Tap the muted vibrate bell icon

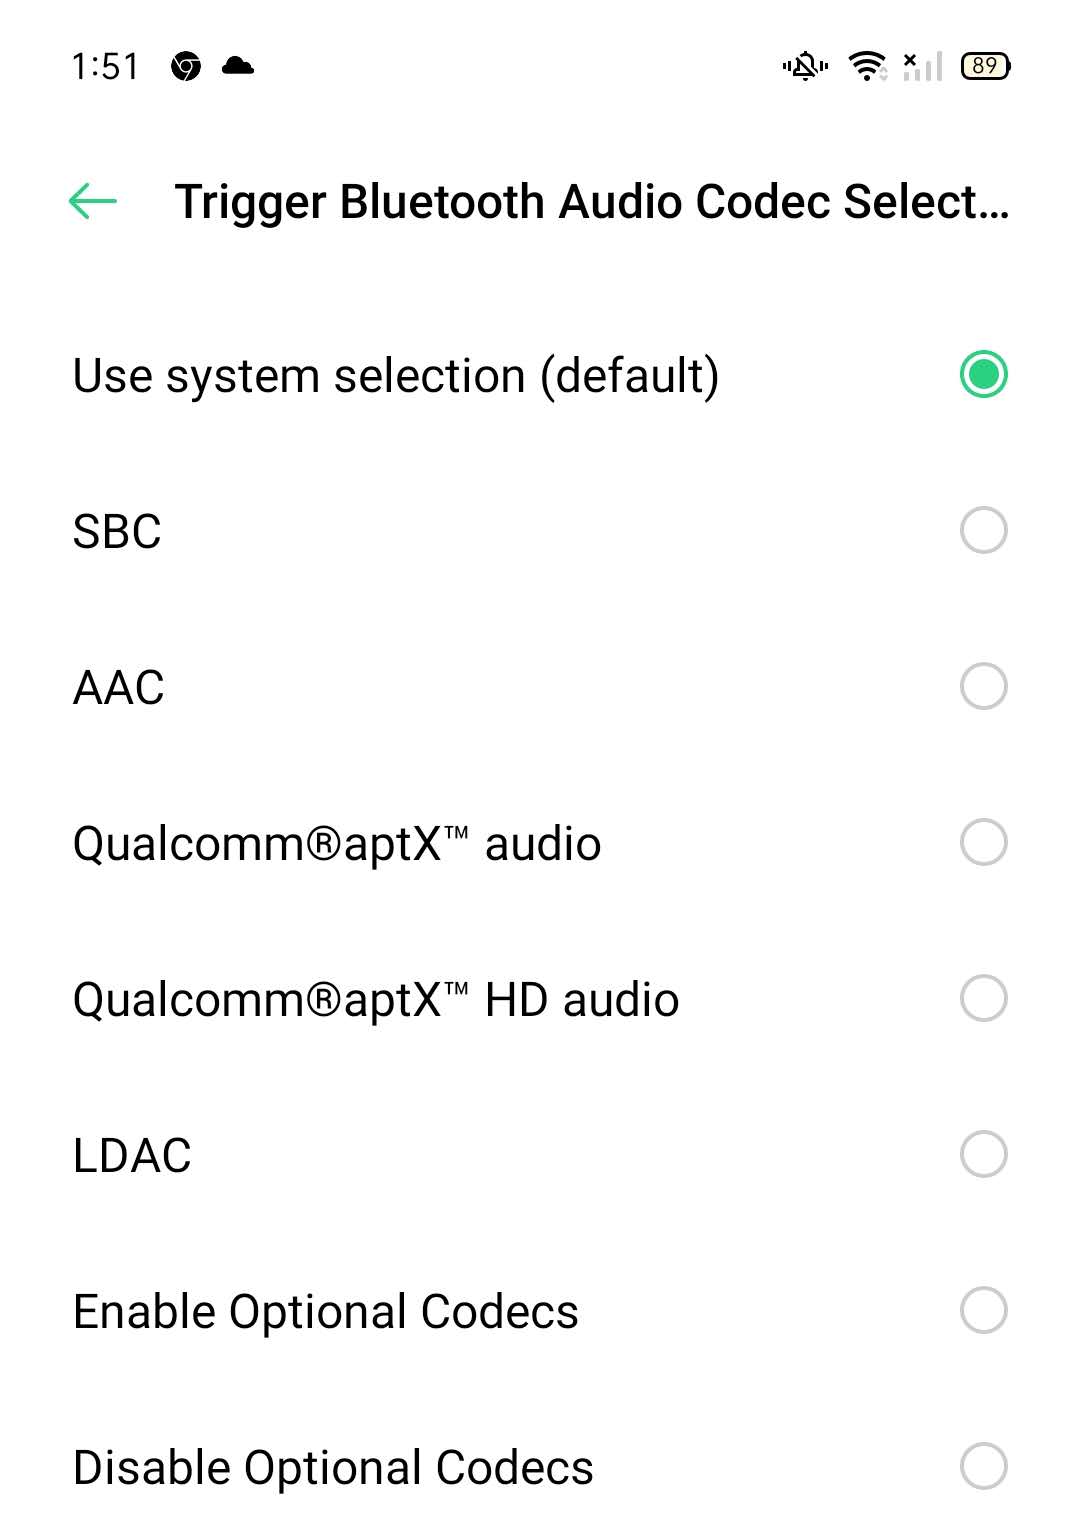point(805,67)
